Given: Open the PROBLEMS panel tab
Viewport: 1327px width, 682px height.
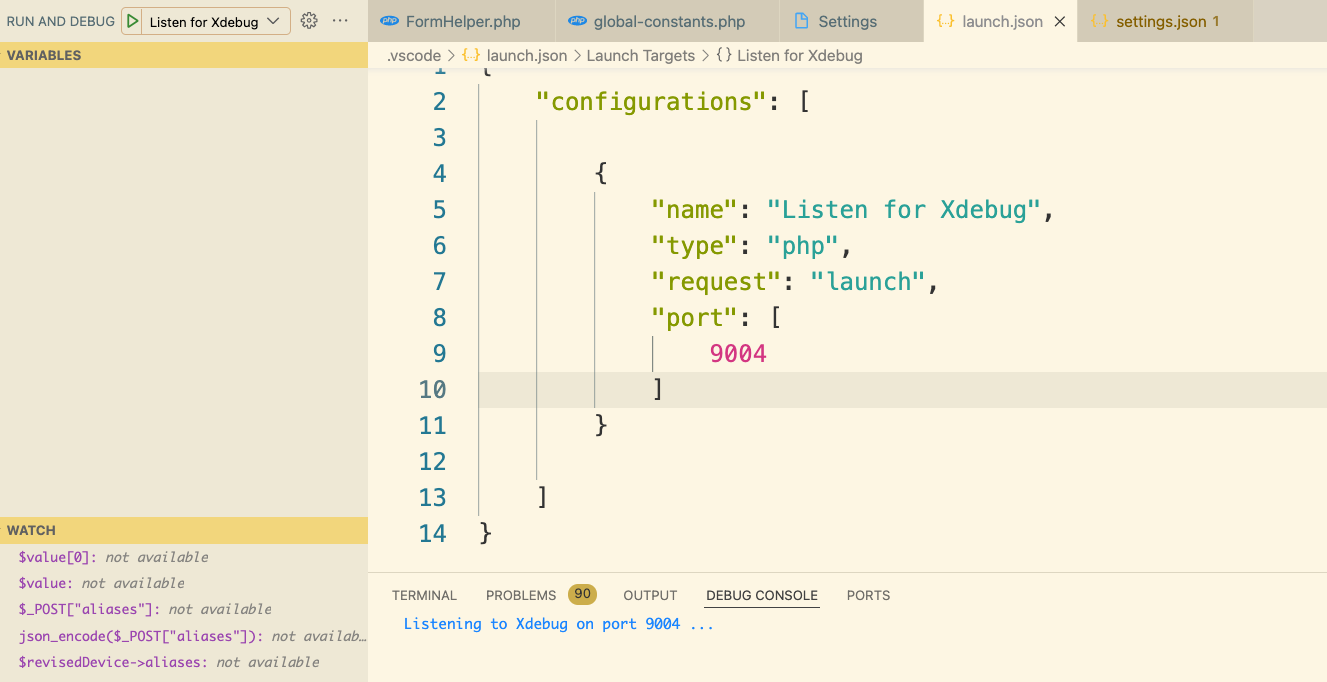Looking at the screenshot, I should 521,595.
